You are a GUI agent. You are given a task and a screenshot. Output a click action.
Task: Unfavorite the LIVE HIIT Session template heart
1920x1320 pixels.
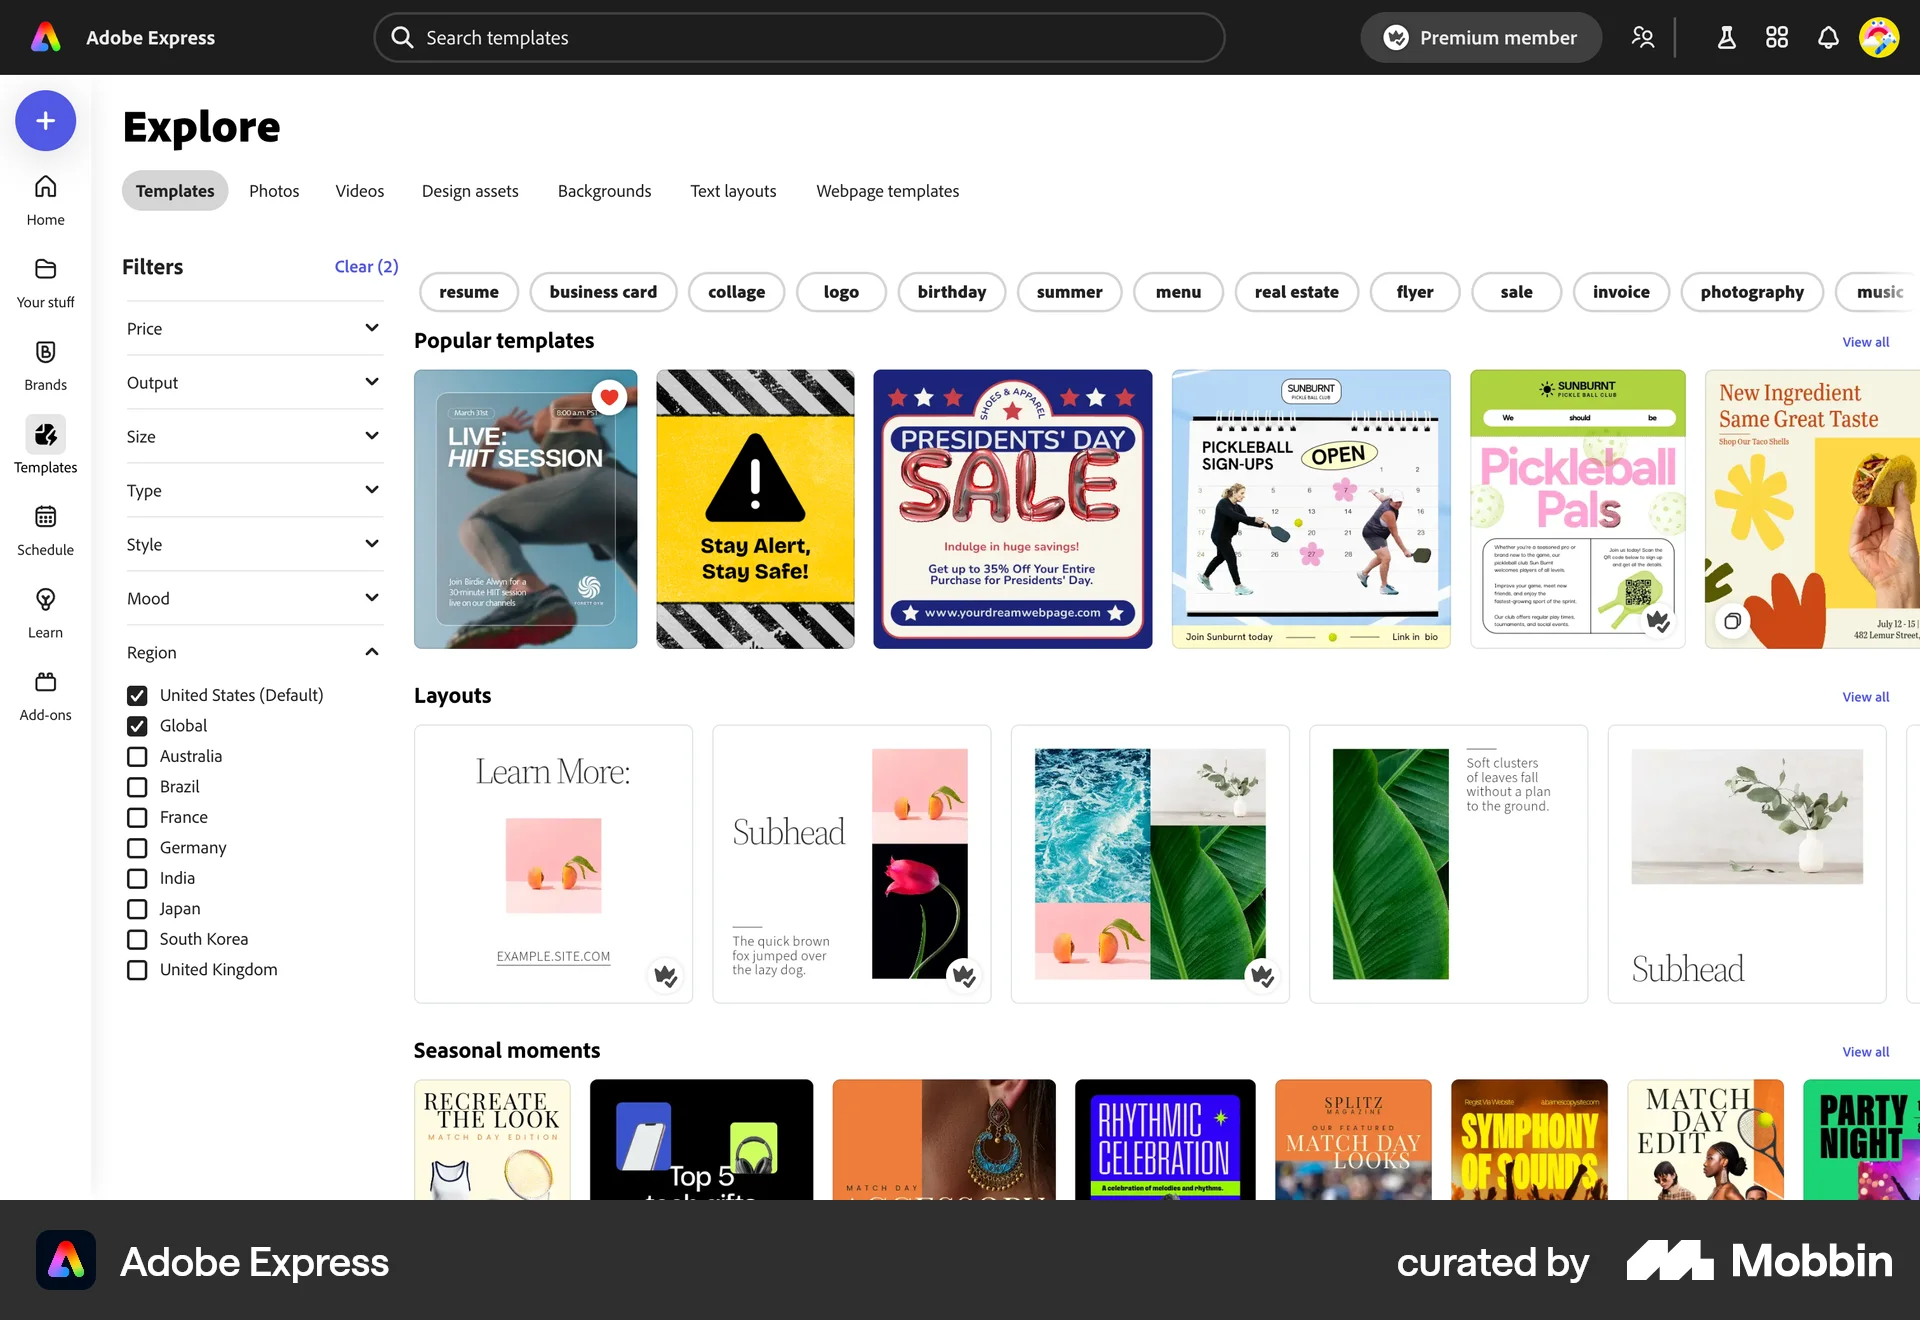[608, 396]
